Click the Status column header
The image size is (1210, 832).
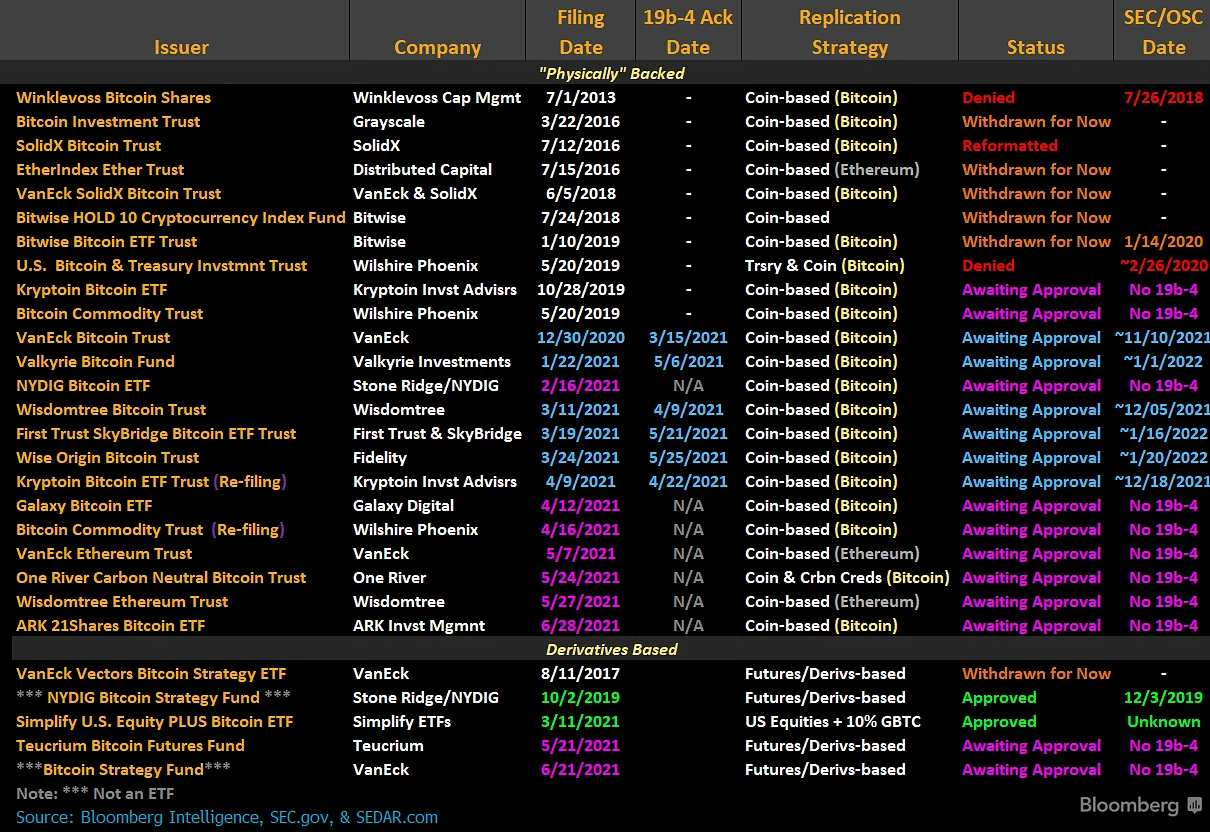pos(1035,47)
